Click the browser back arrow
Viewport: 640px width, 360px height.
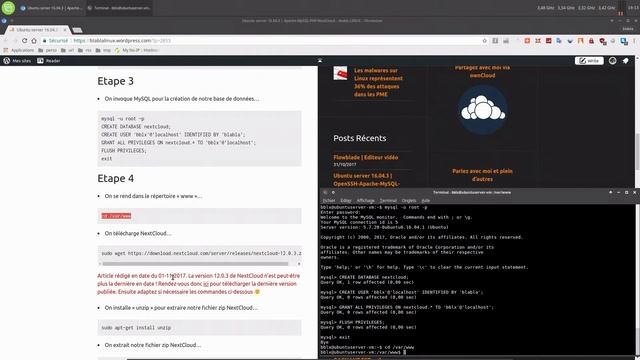pyautogui.click(x=5, y=41)
